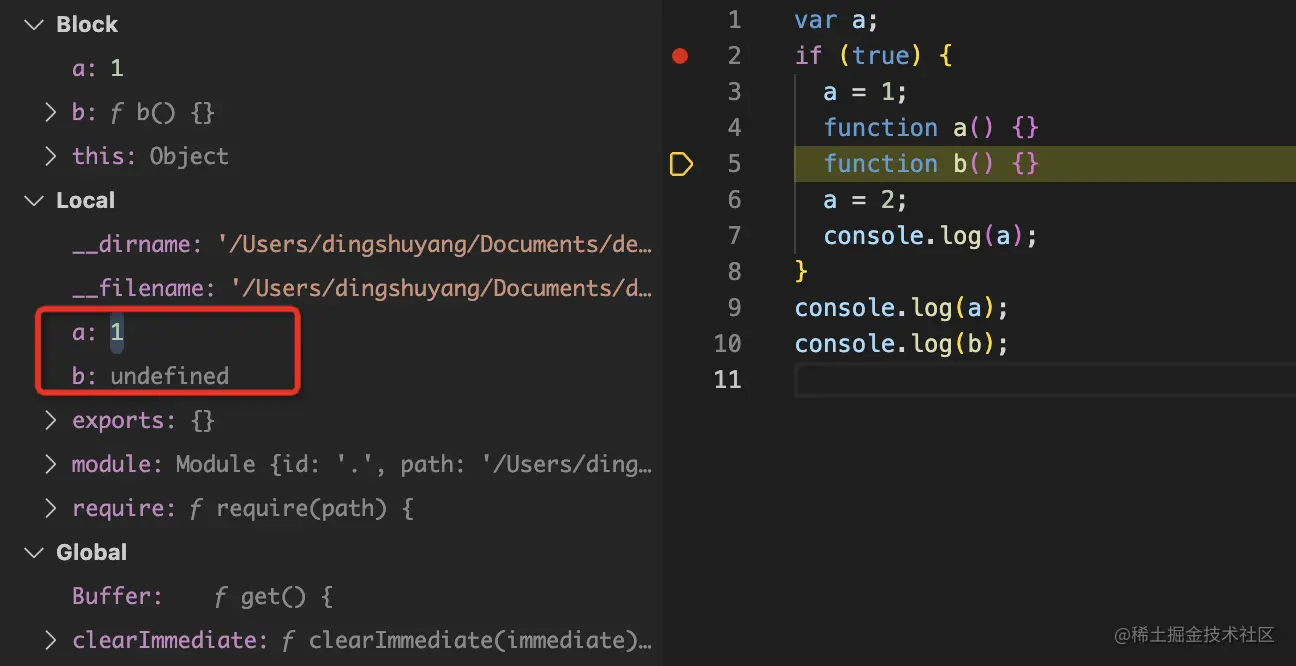Click the 'var a;' code on line 1
1296x666 pixels.
point(836,20)
